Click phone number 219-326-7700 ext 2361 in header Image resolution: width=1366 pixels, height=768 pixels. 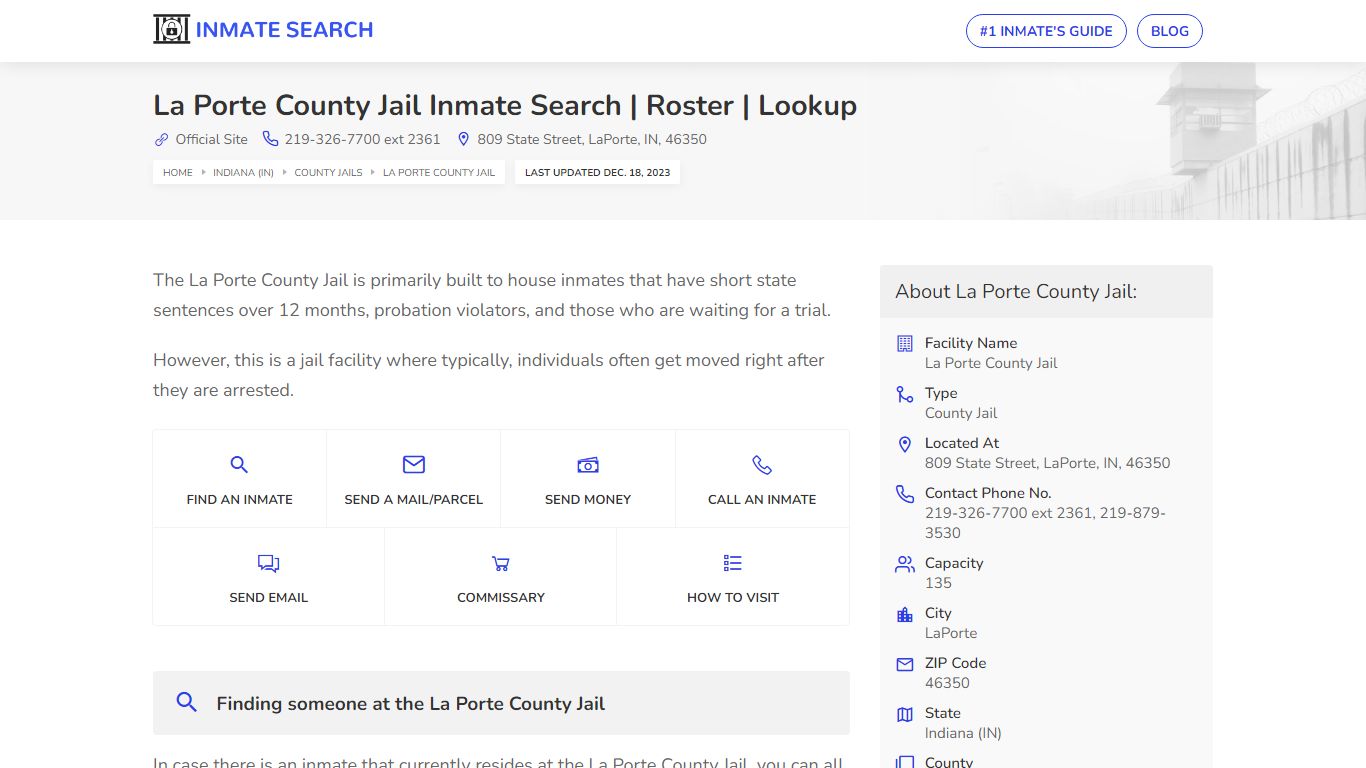click(362, 140)
